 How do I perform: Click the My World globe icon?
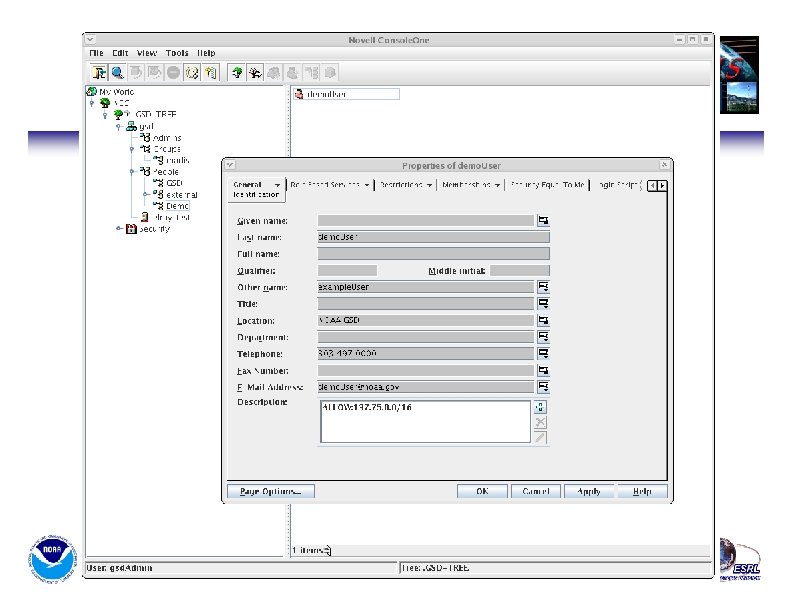pyautogui.click(x=92, y=91)
